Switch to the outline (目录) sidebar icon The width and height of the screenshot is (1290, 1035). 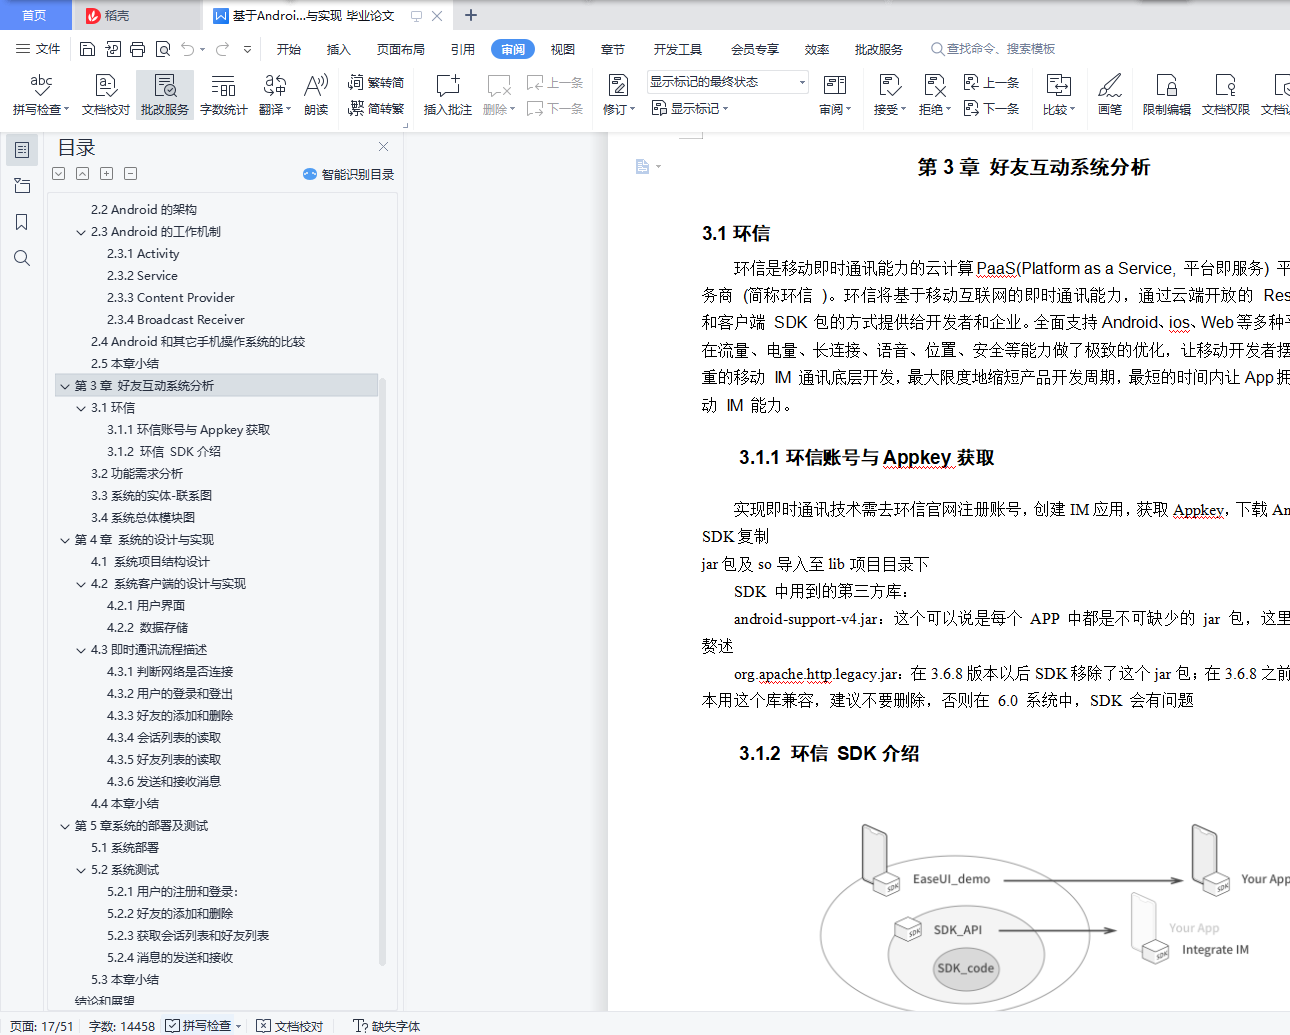[22, 150]
